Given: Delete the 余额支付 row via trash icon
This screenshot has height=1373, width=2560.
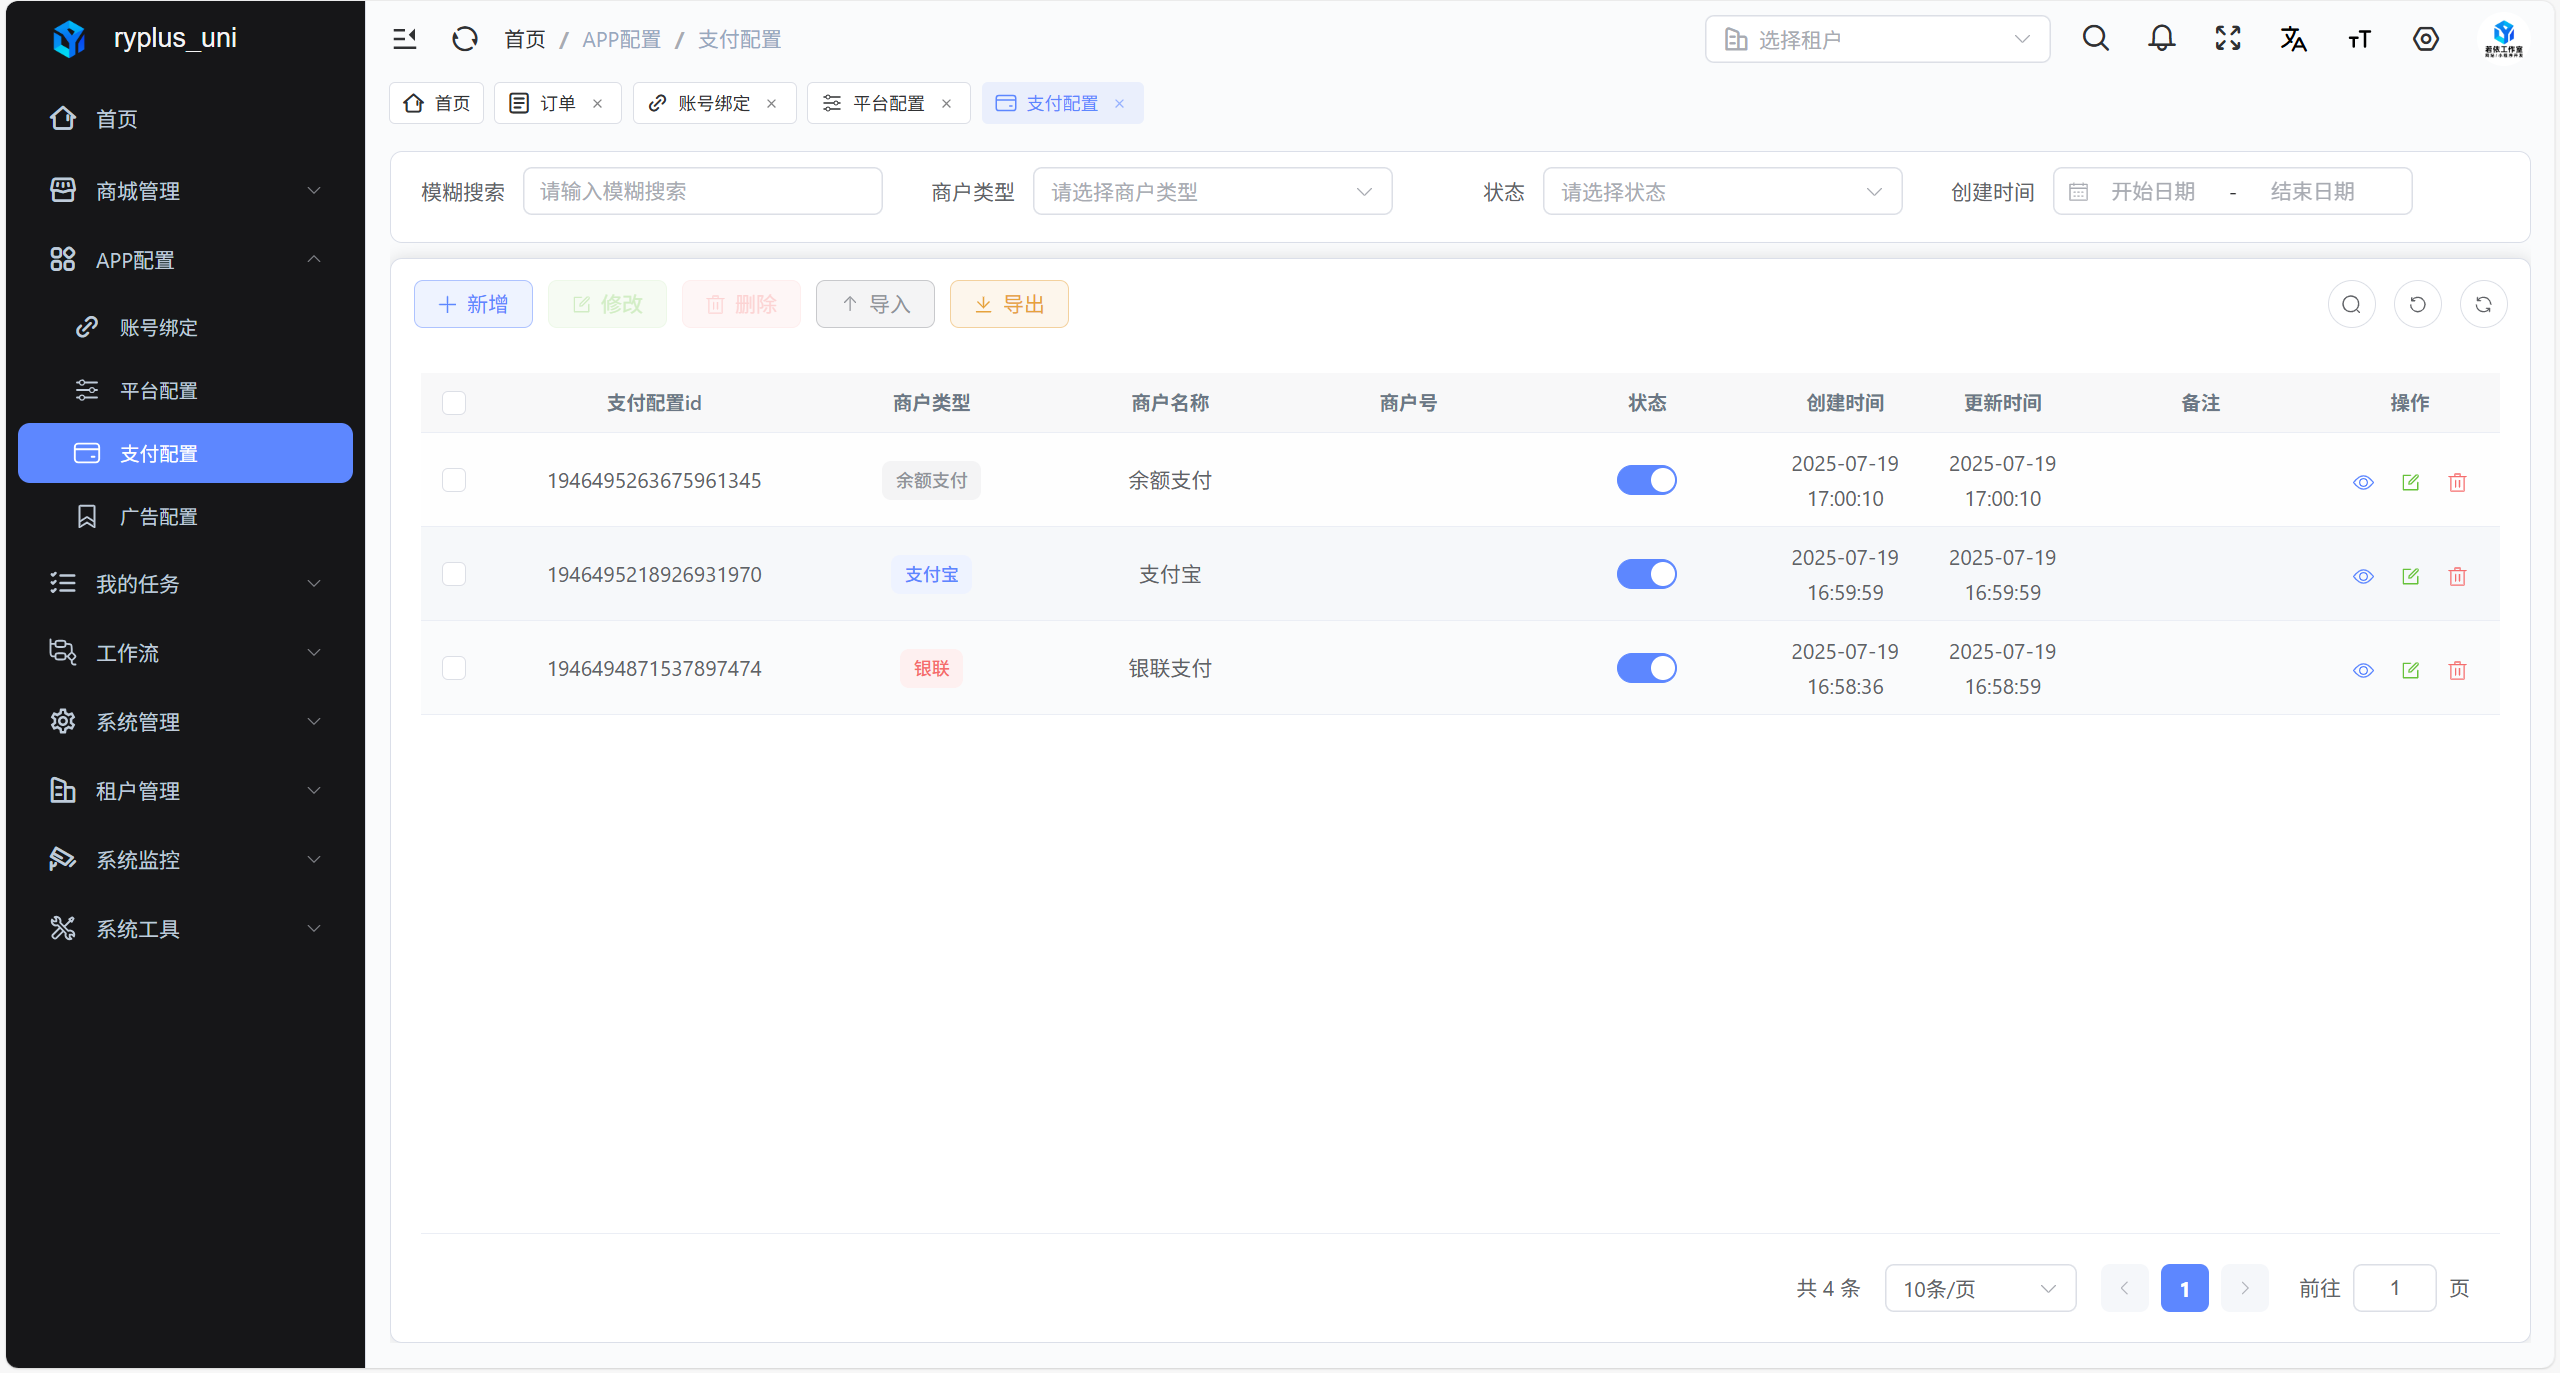Looking at the screenshot, I should [x=2457, y=483].
